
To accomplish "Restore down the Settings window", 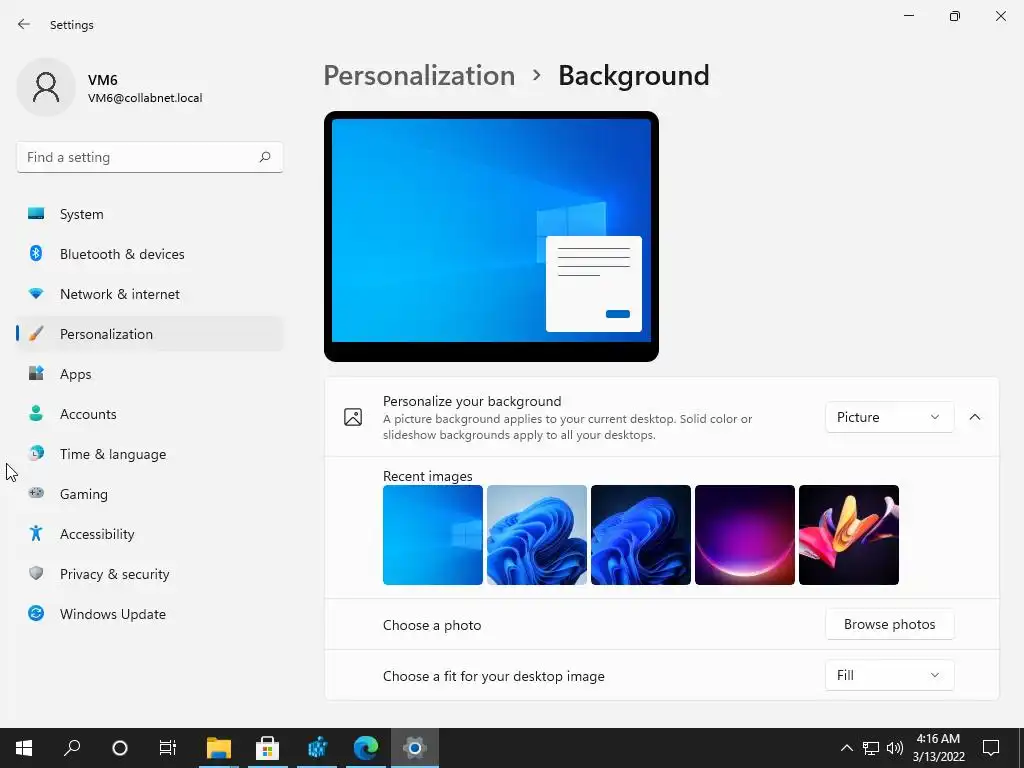I will [x=955, y=16].
